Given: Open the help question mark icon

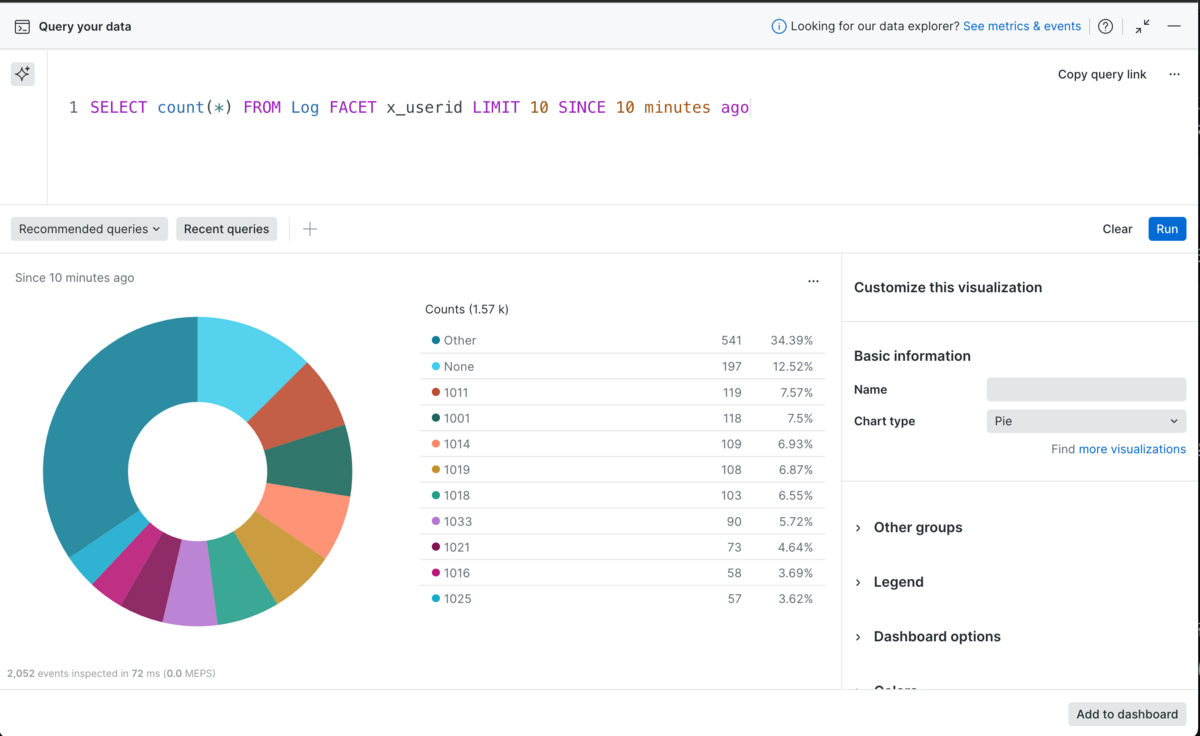Looking at the screenshot, I should 1105,27.
